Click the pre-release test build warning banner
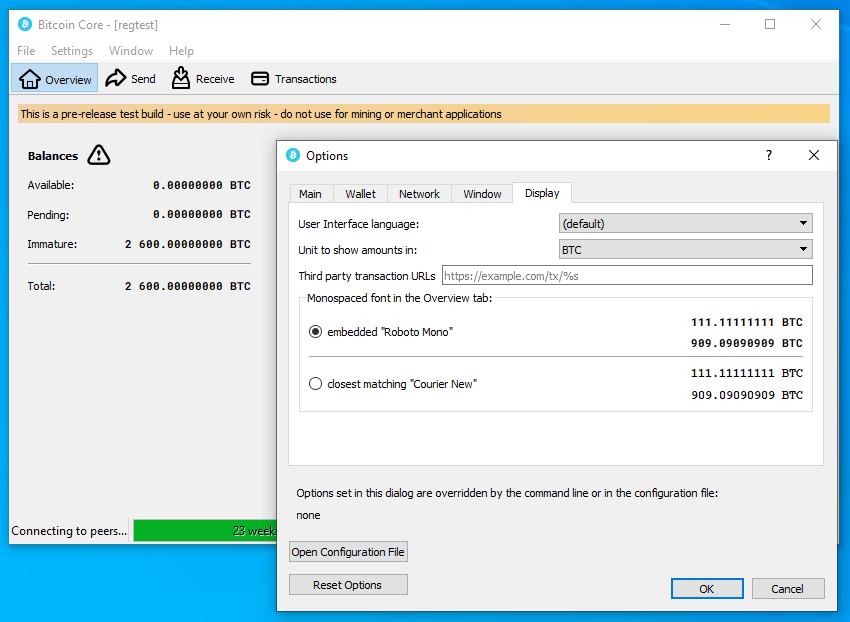Screen dimensions: 850x622 click(x=424, y=114)
